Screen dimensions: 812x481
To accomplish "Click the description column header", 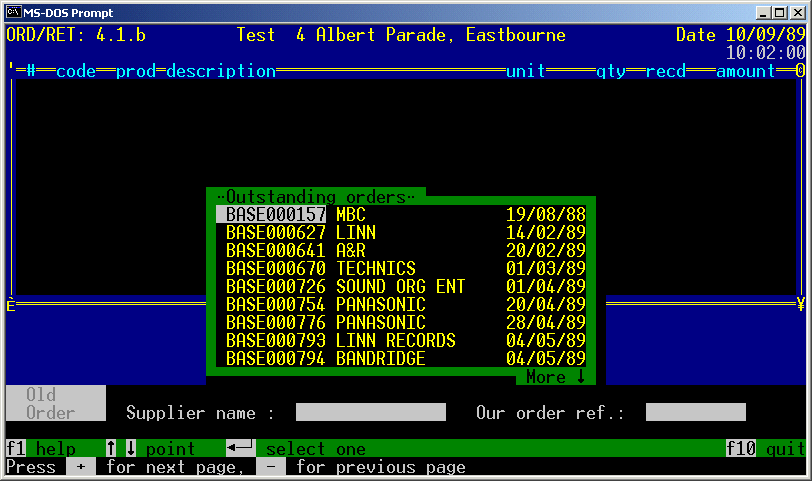I will point(221,71).
